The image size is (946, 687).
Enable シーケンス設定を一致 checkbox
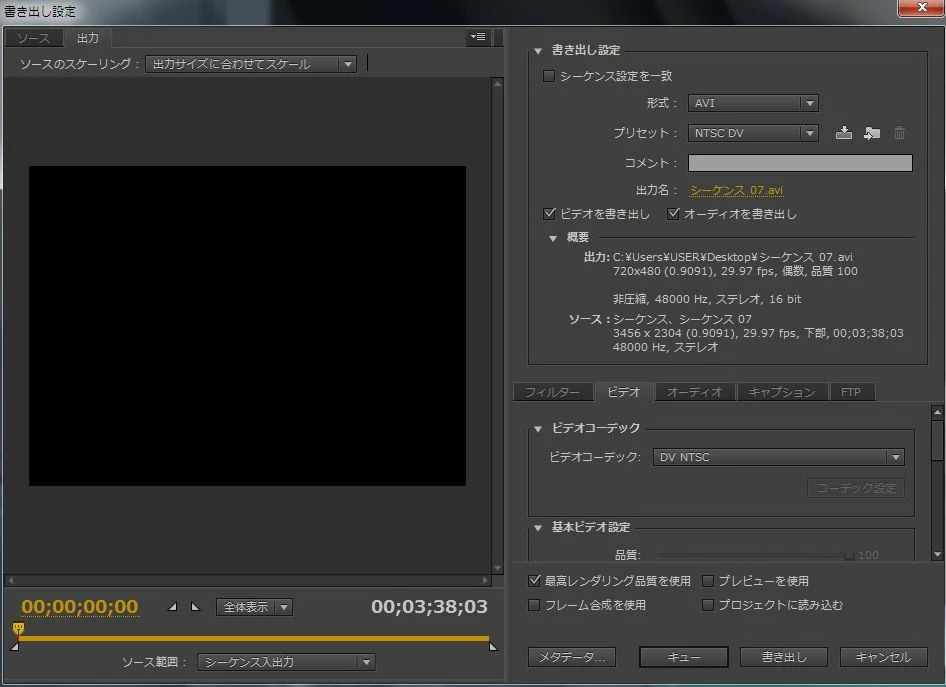pos(549,76)
